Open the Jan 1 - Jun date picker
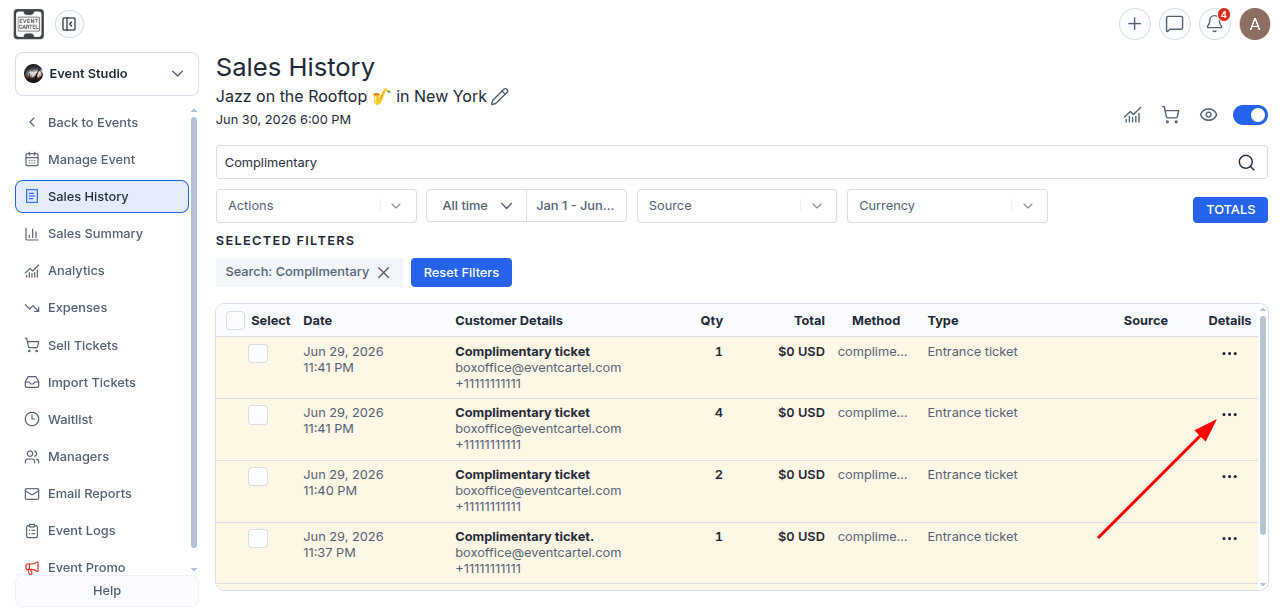This screenshot has height=609, width=1282. pyautogui.click(x=576, y=206)
